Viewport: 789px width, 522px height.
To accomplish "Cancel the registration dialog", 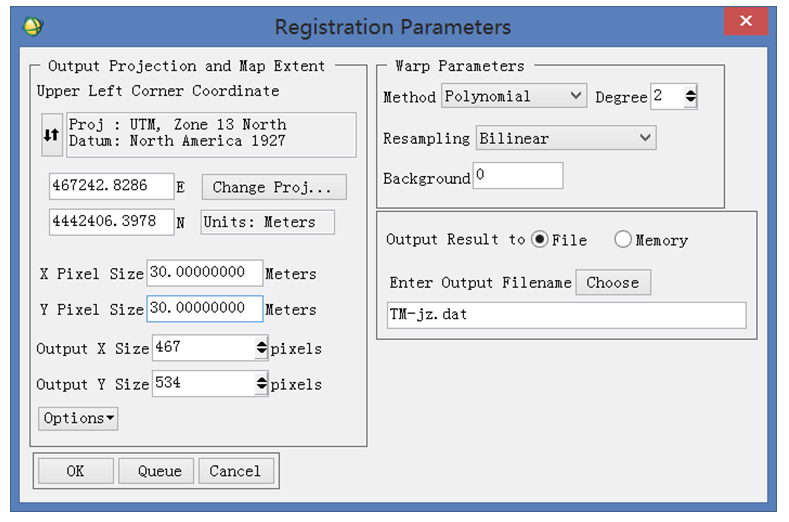I will 236,471.
